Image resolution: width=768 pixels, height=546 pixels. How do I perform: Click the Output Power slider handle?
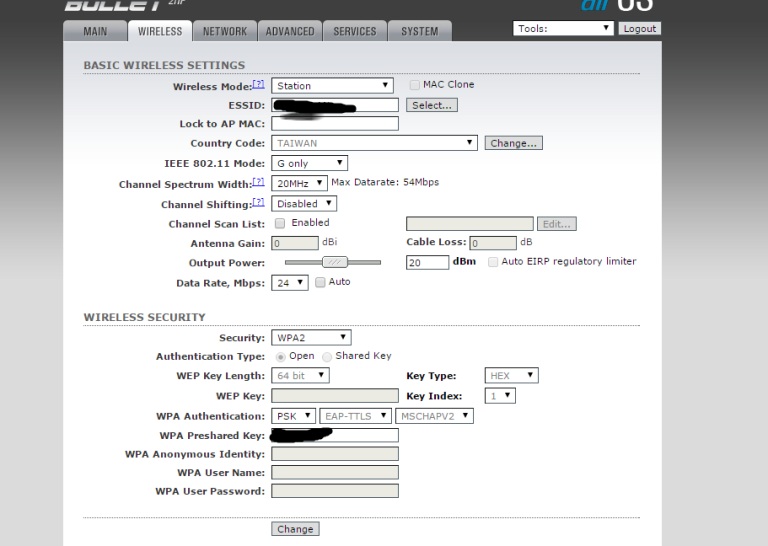[x=335, y=262]
